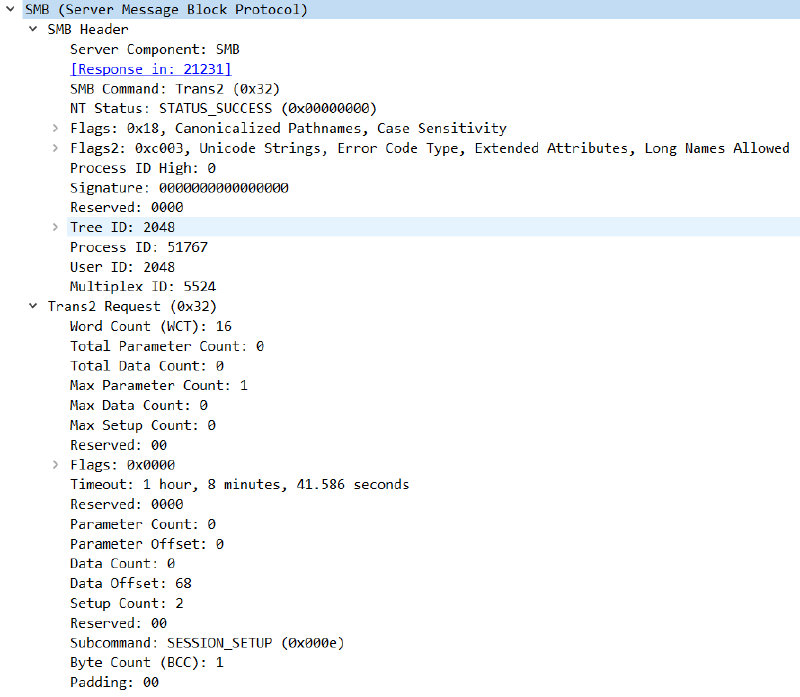Image resolution: width=800 pixels, height=697 pixels.
Task: Select the Timeout field row
Action: coord(239,485)
